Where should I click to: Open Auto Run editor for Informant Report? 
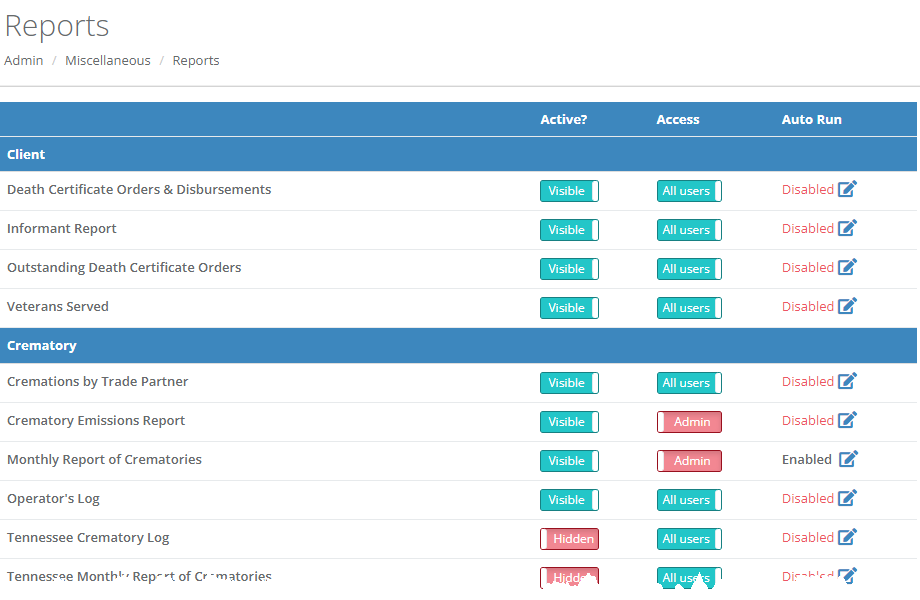point(847,228)
